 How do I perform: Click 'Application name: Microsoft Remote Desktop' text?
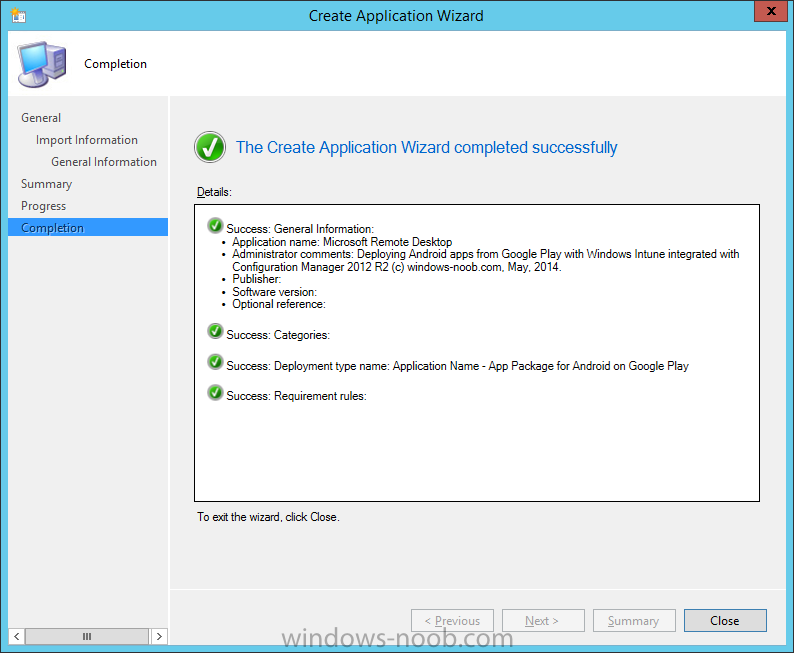tap(342, 242)
